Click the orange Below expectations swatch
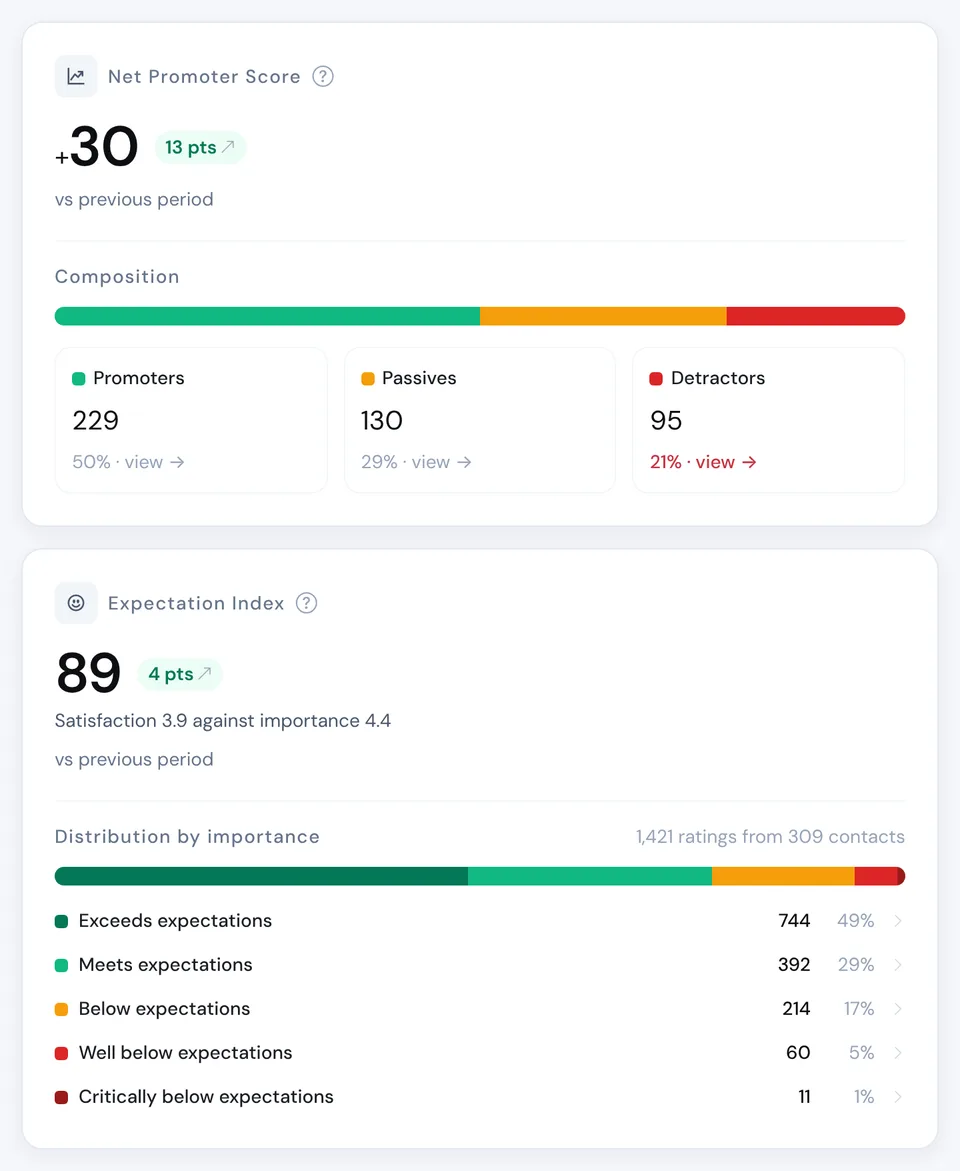Image resolution: width=960 pixels, height=1171 pixels. [61, 1010]
